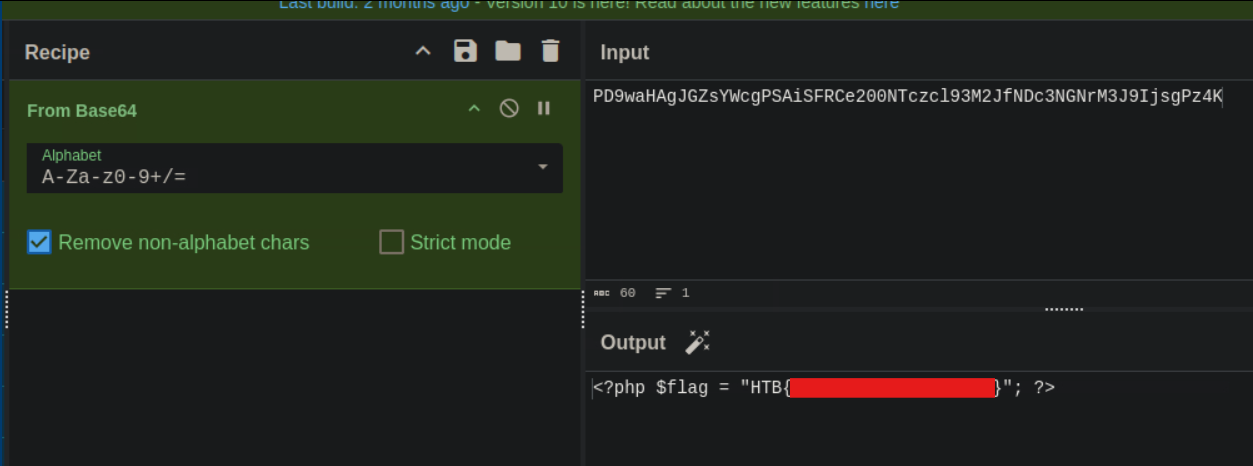Set a breakpoint on From Base64
Viewport: 1253px width, 466px height.
tap(544, 109)
